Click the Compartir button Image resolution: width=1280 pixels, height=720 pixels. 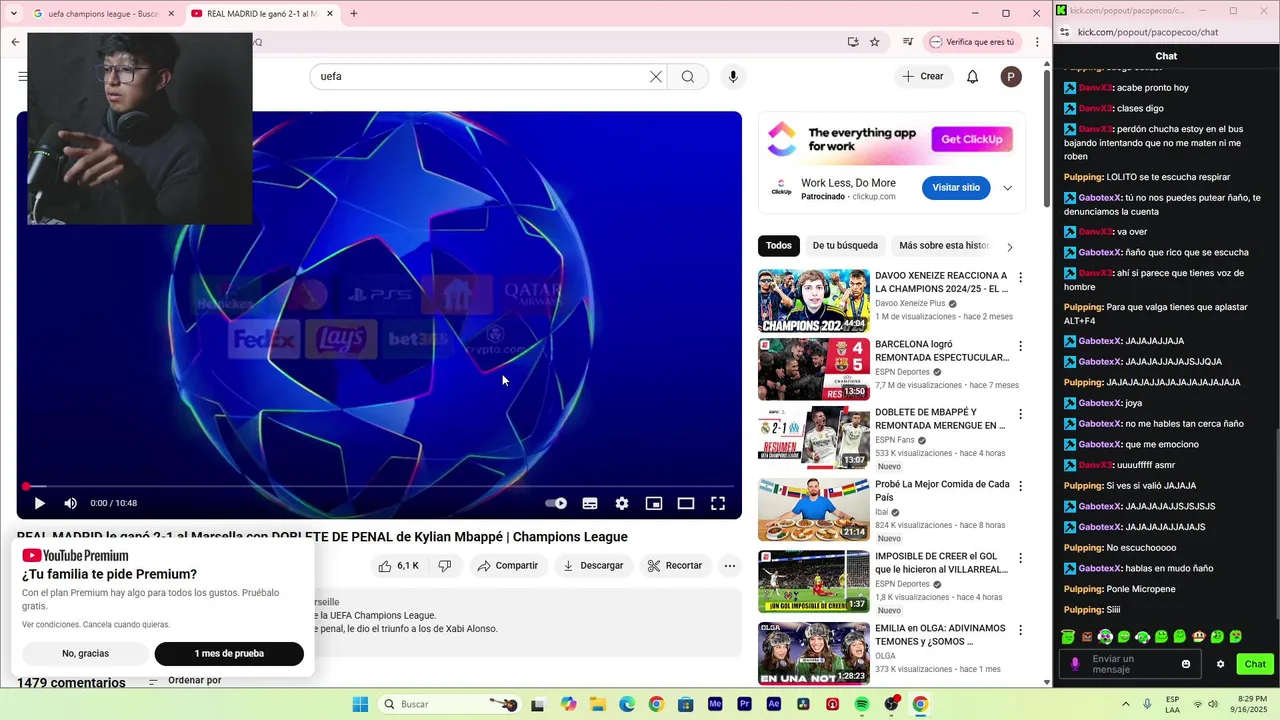507,566
